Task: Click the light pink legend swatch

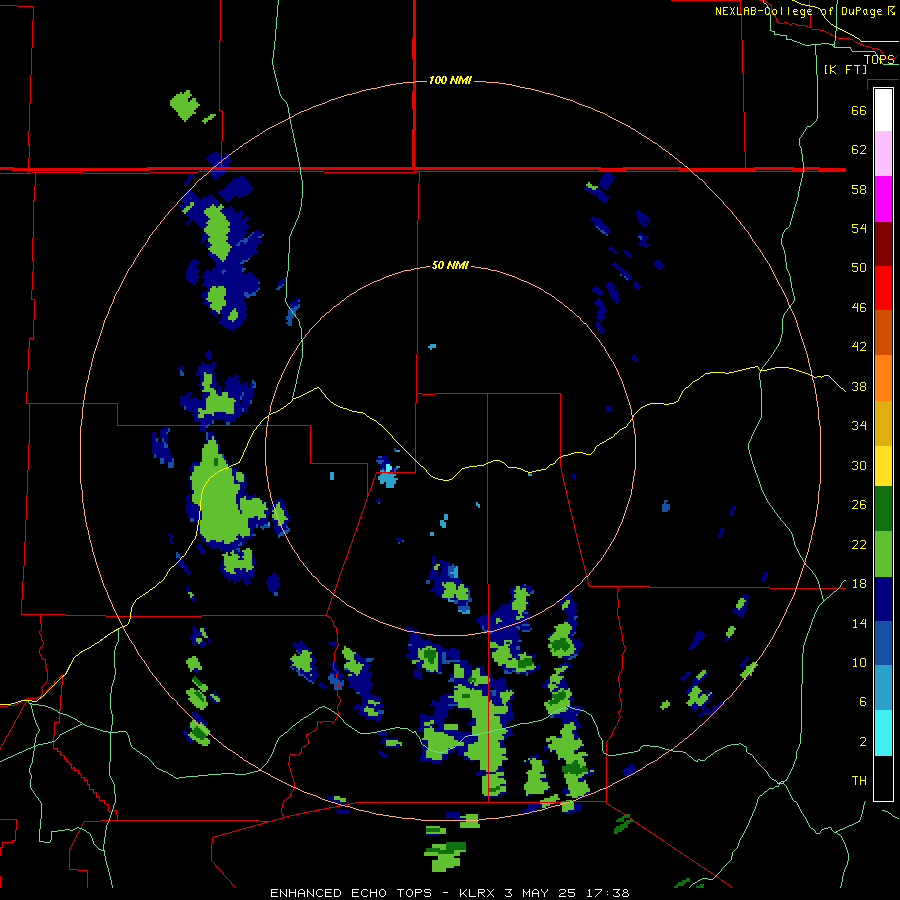Action: pyautogui.click(x=883, y=153)
